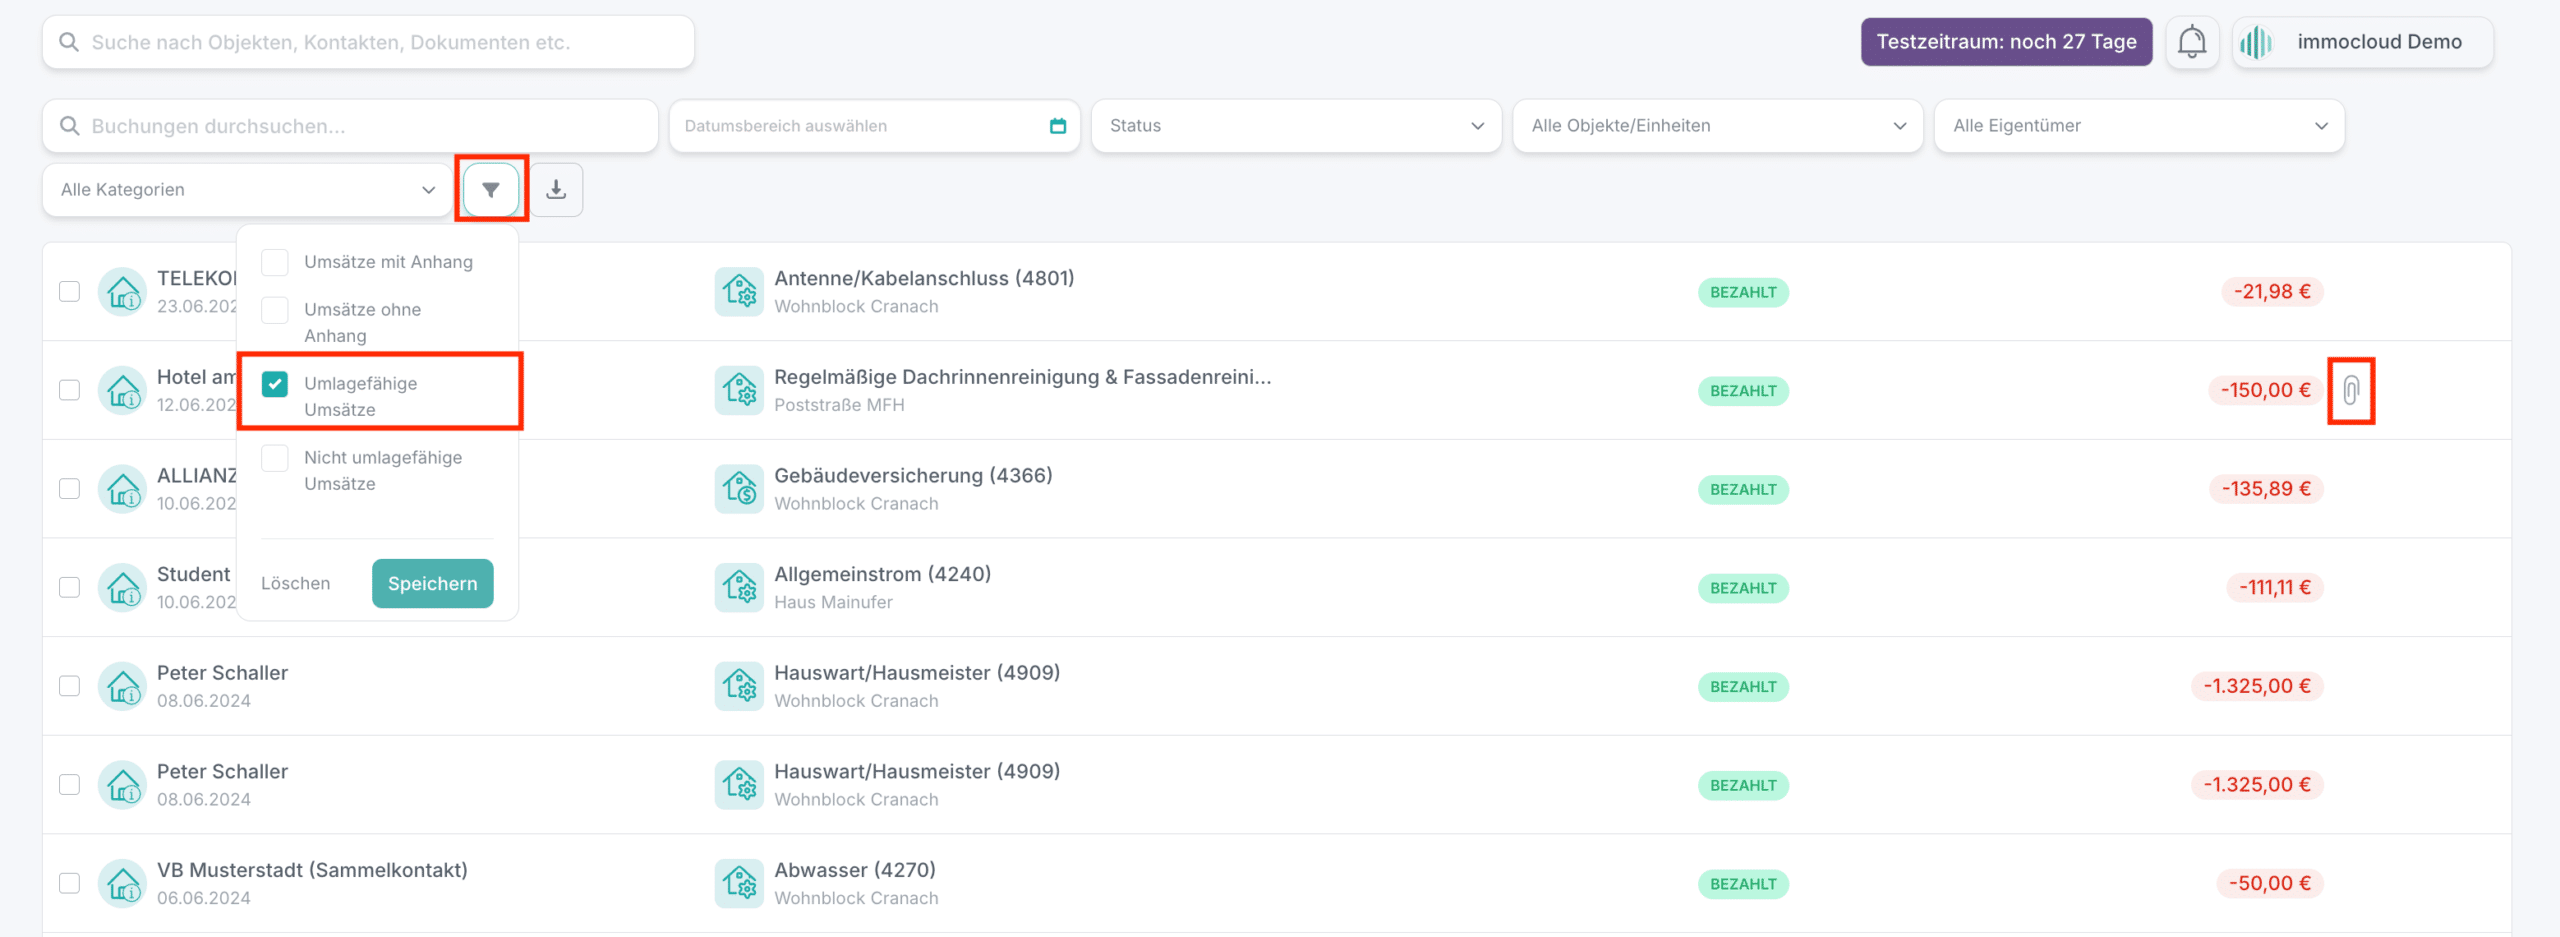Click VB Musterstadt (Sammelkontakt) name
This screenshot has height=937, width=2560.
(312, 870)
